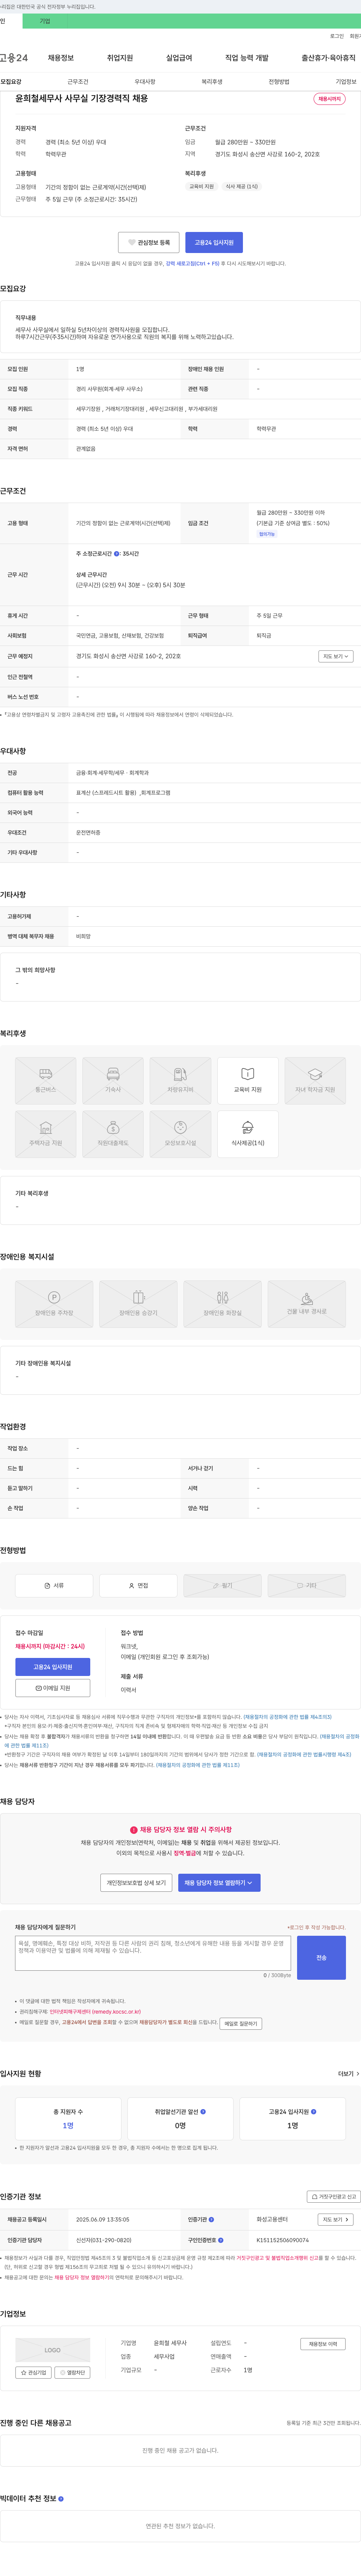Screen dimensions: 361x2576
Task: Click the 이메일 지원 button
Action: tap(53, 1688)
